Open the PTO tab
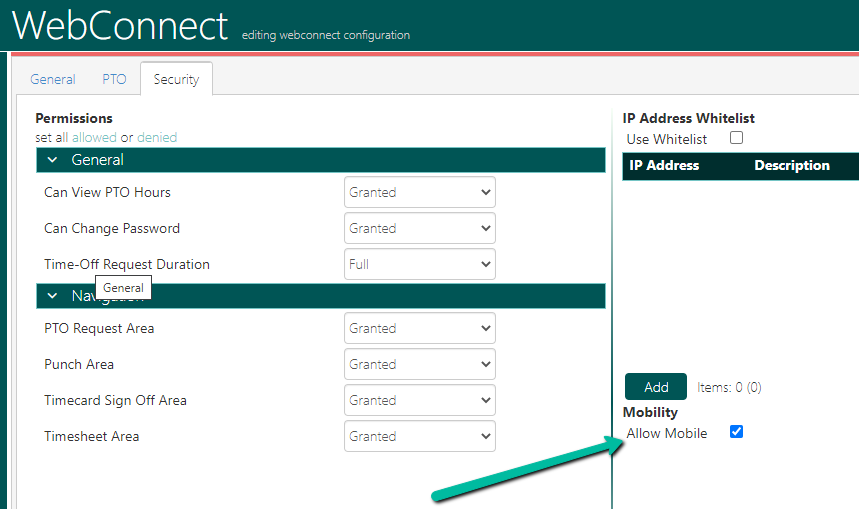 (114, 79)
